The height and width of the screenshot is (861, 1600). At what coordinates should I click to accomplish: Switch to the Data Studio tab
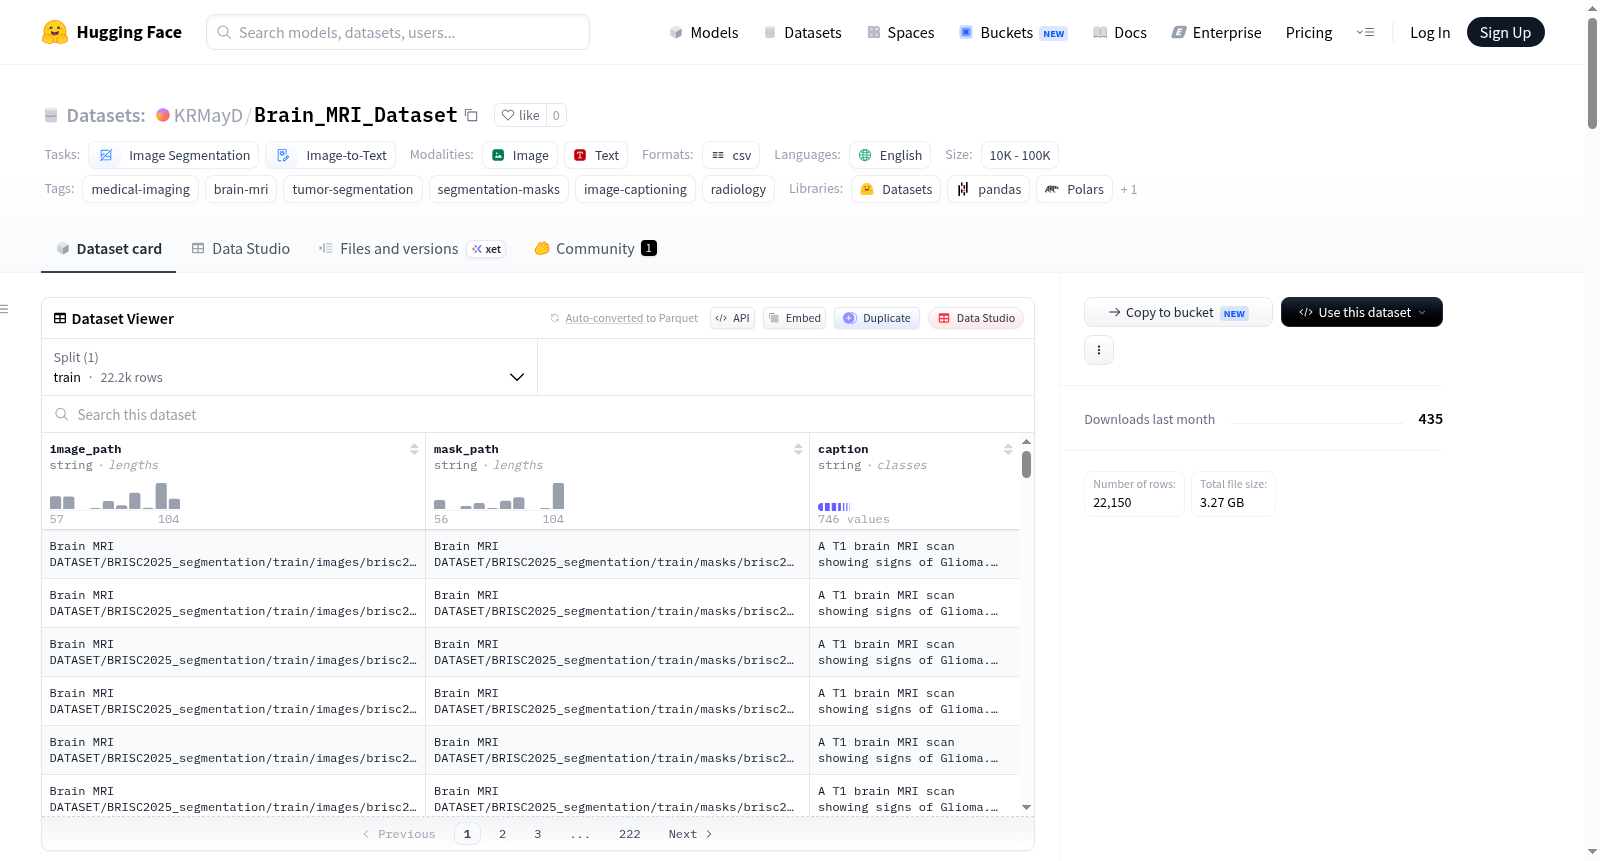point(241,249)
